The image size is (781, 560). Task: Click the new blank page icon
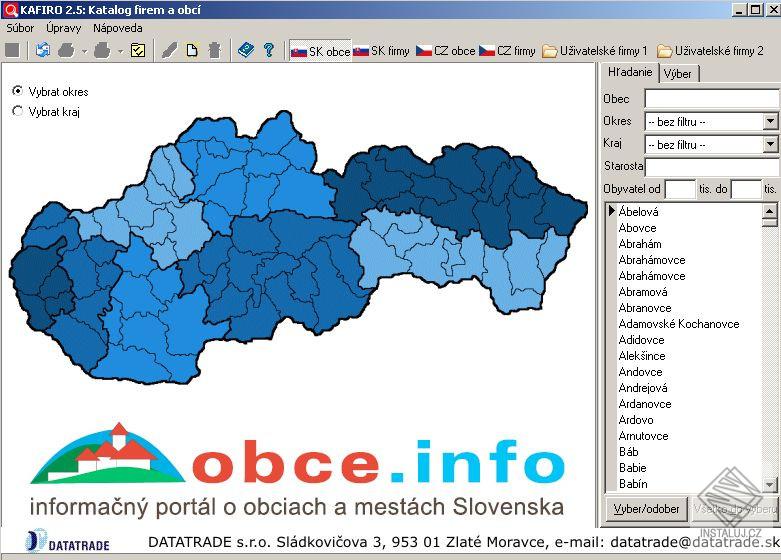pos(192,50)
